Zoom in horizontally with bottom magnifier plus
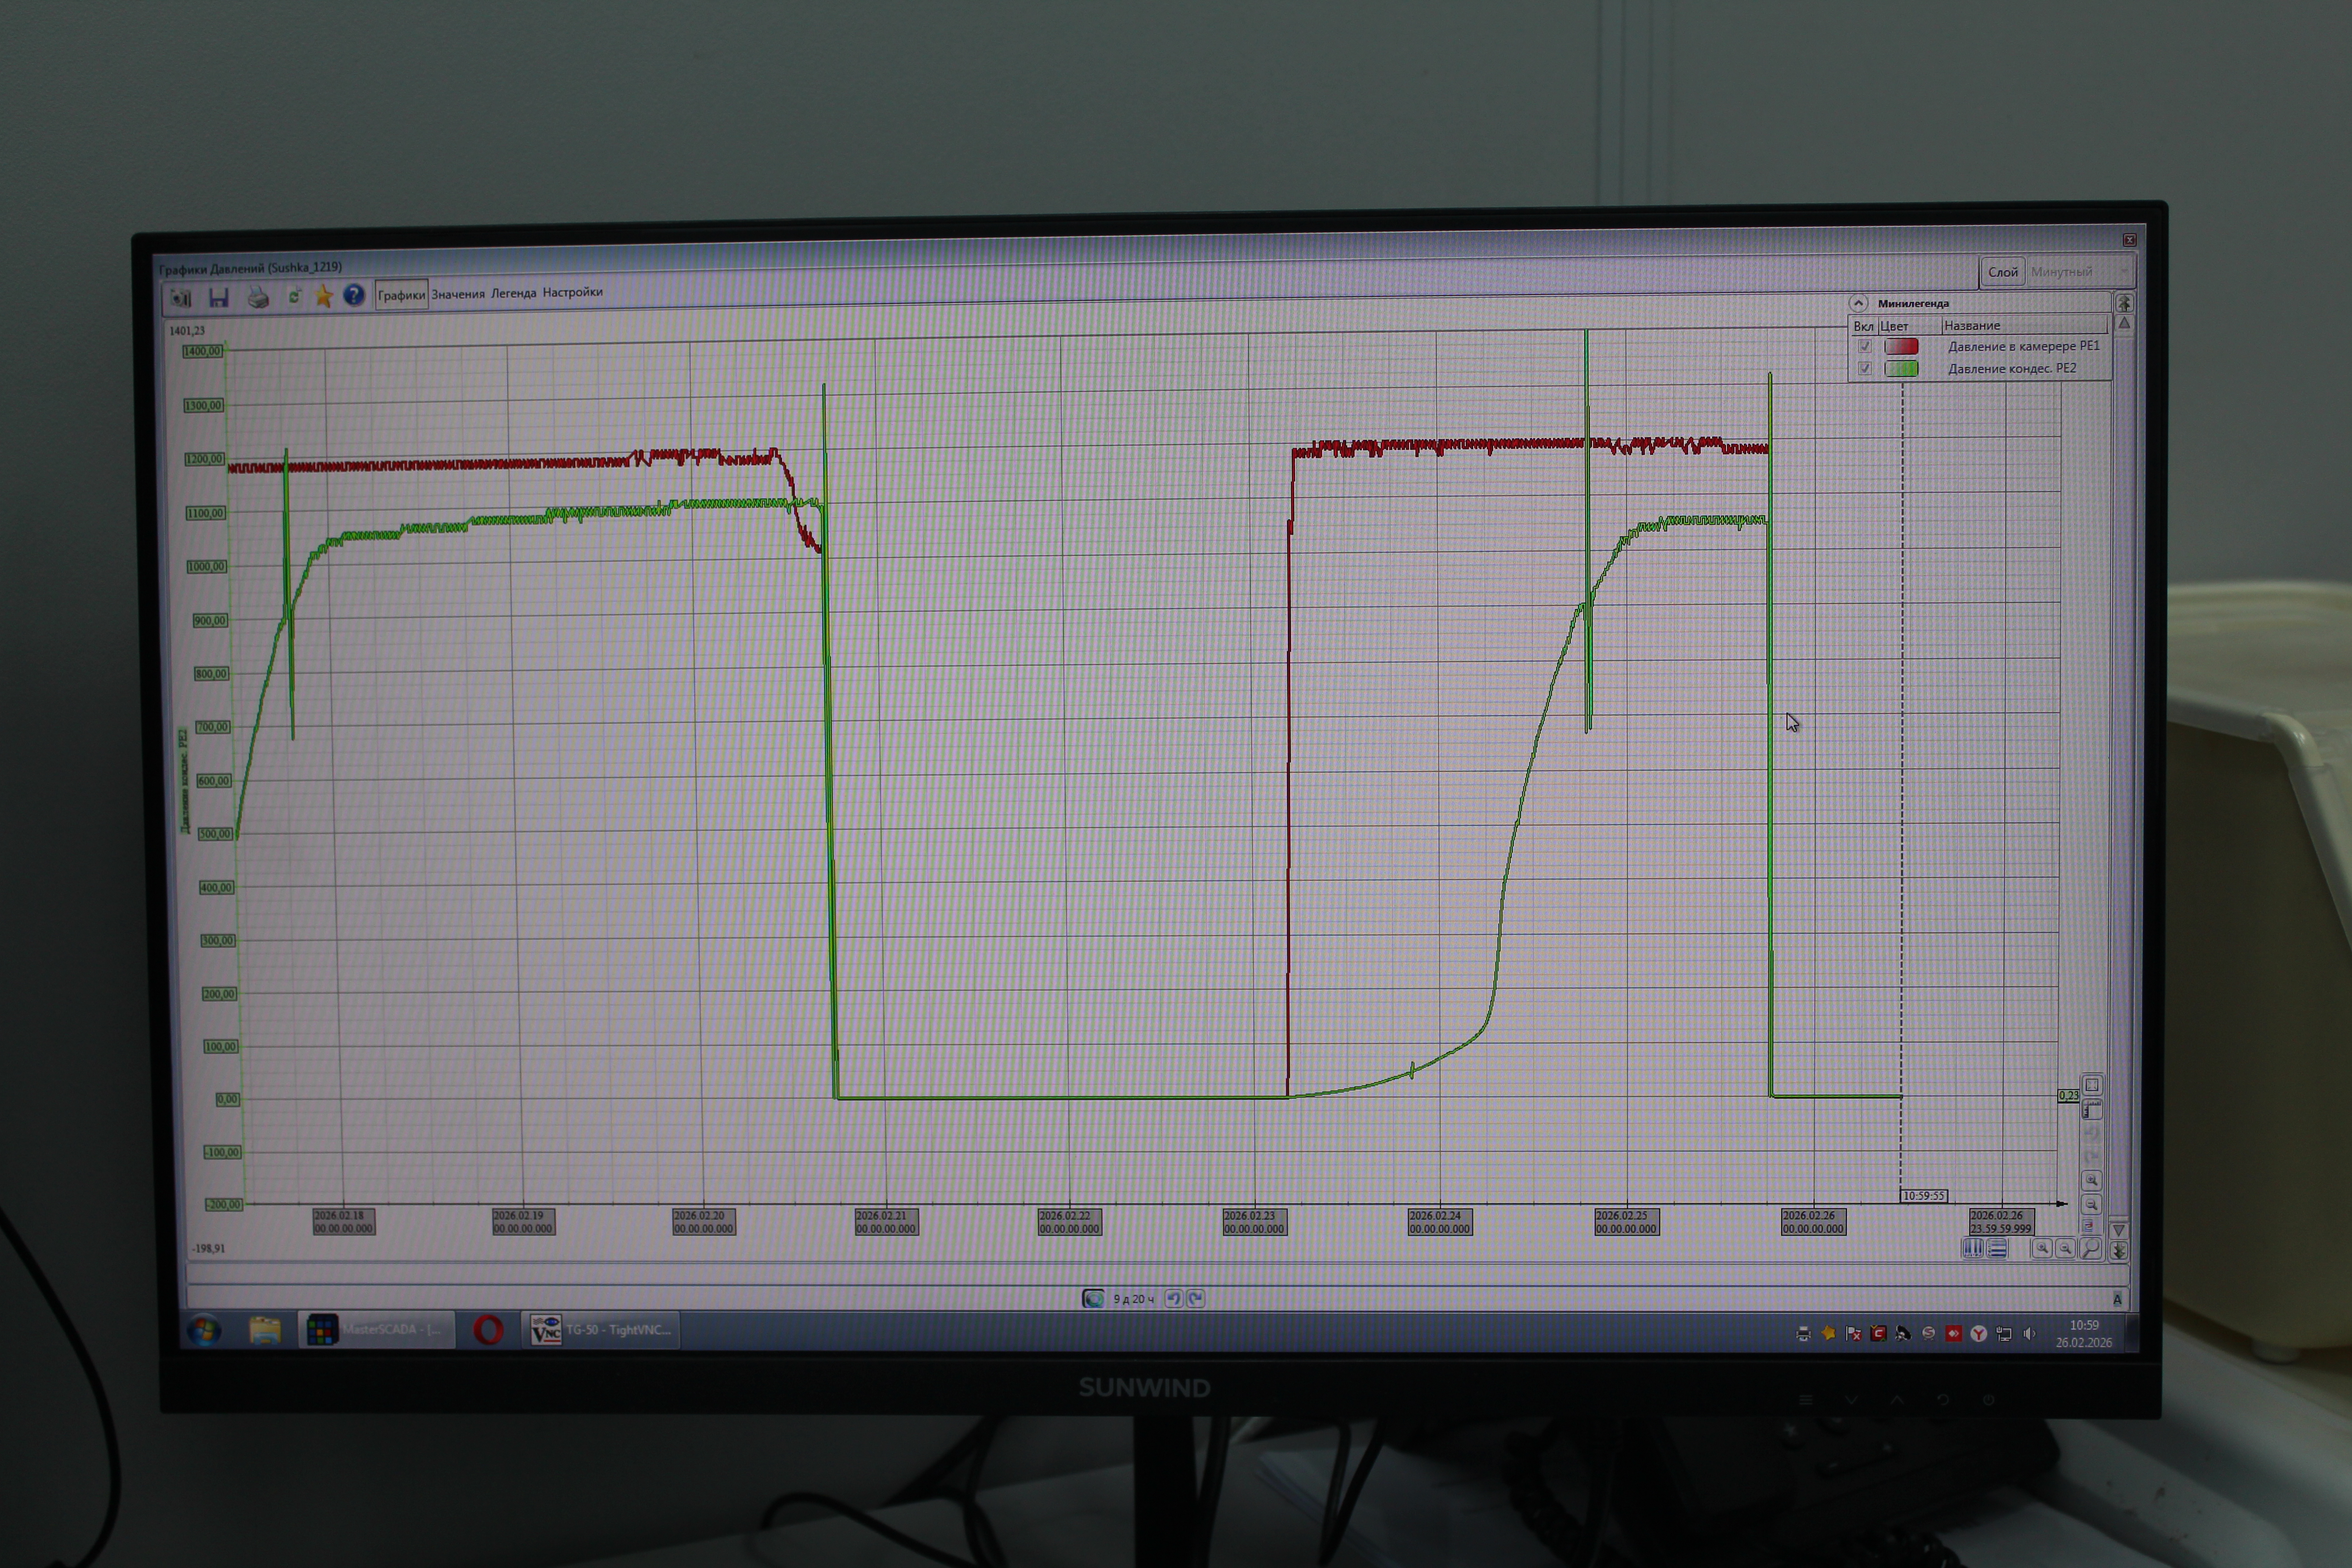Viewport: 2352px width, 1568px height. (x=2043, y=1248)
